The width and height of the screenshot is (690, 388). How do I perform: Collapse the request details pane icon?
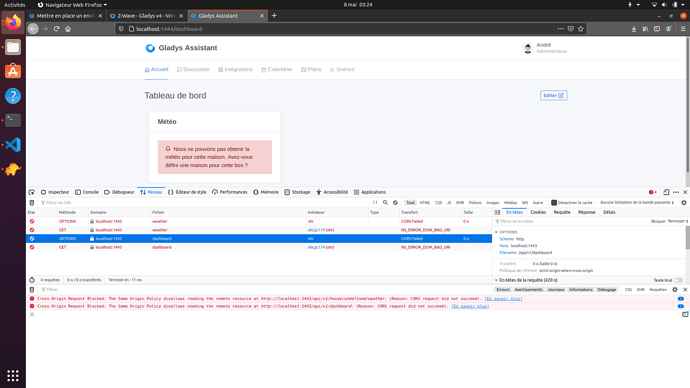(497, 212)
